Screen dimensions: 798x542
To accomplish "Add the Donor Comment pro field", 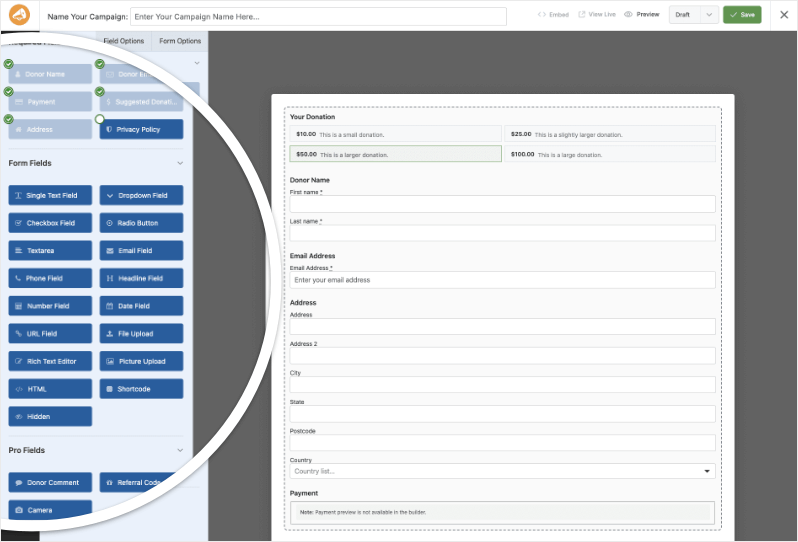I will (x=50, y=482).
